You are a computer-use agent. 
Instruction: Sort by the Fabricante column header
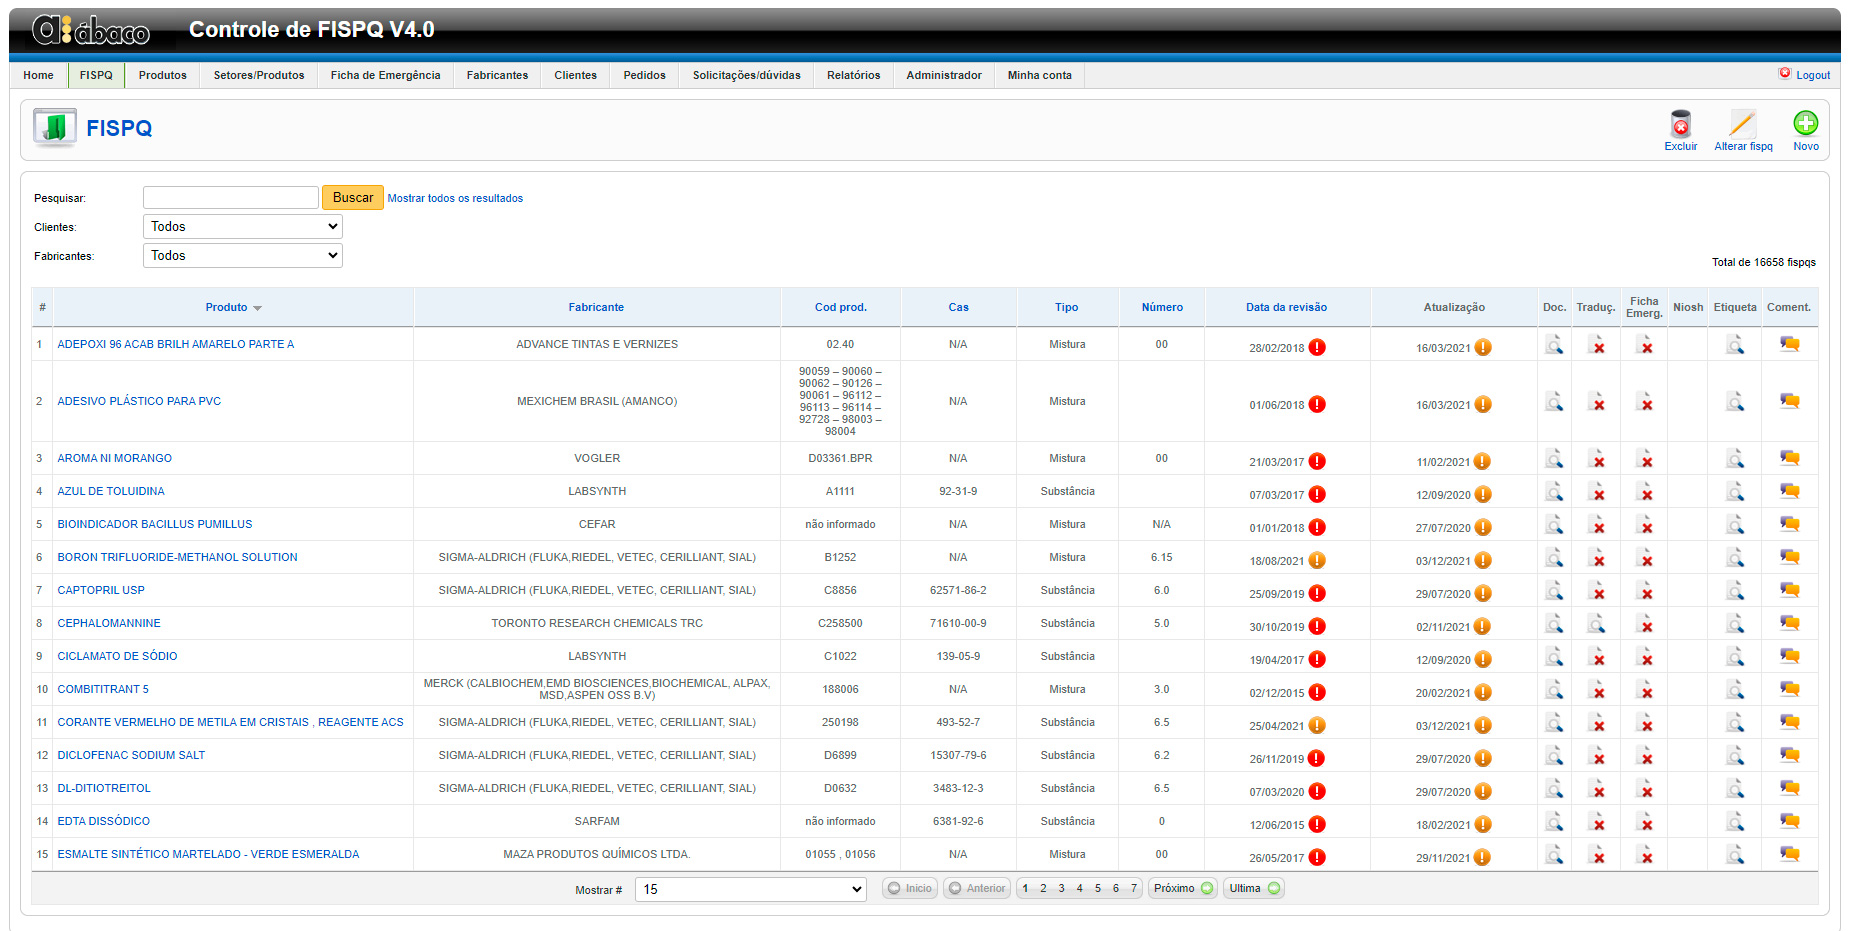(x=596, y=308)
